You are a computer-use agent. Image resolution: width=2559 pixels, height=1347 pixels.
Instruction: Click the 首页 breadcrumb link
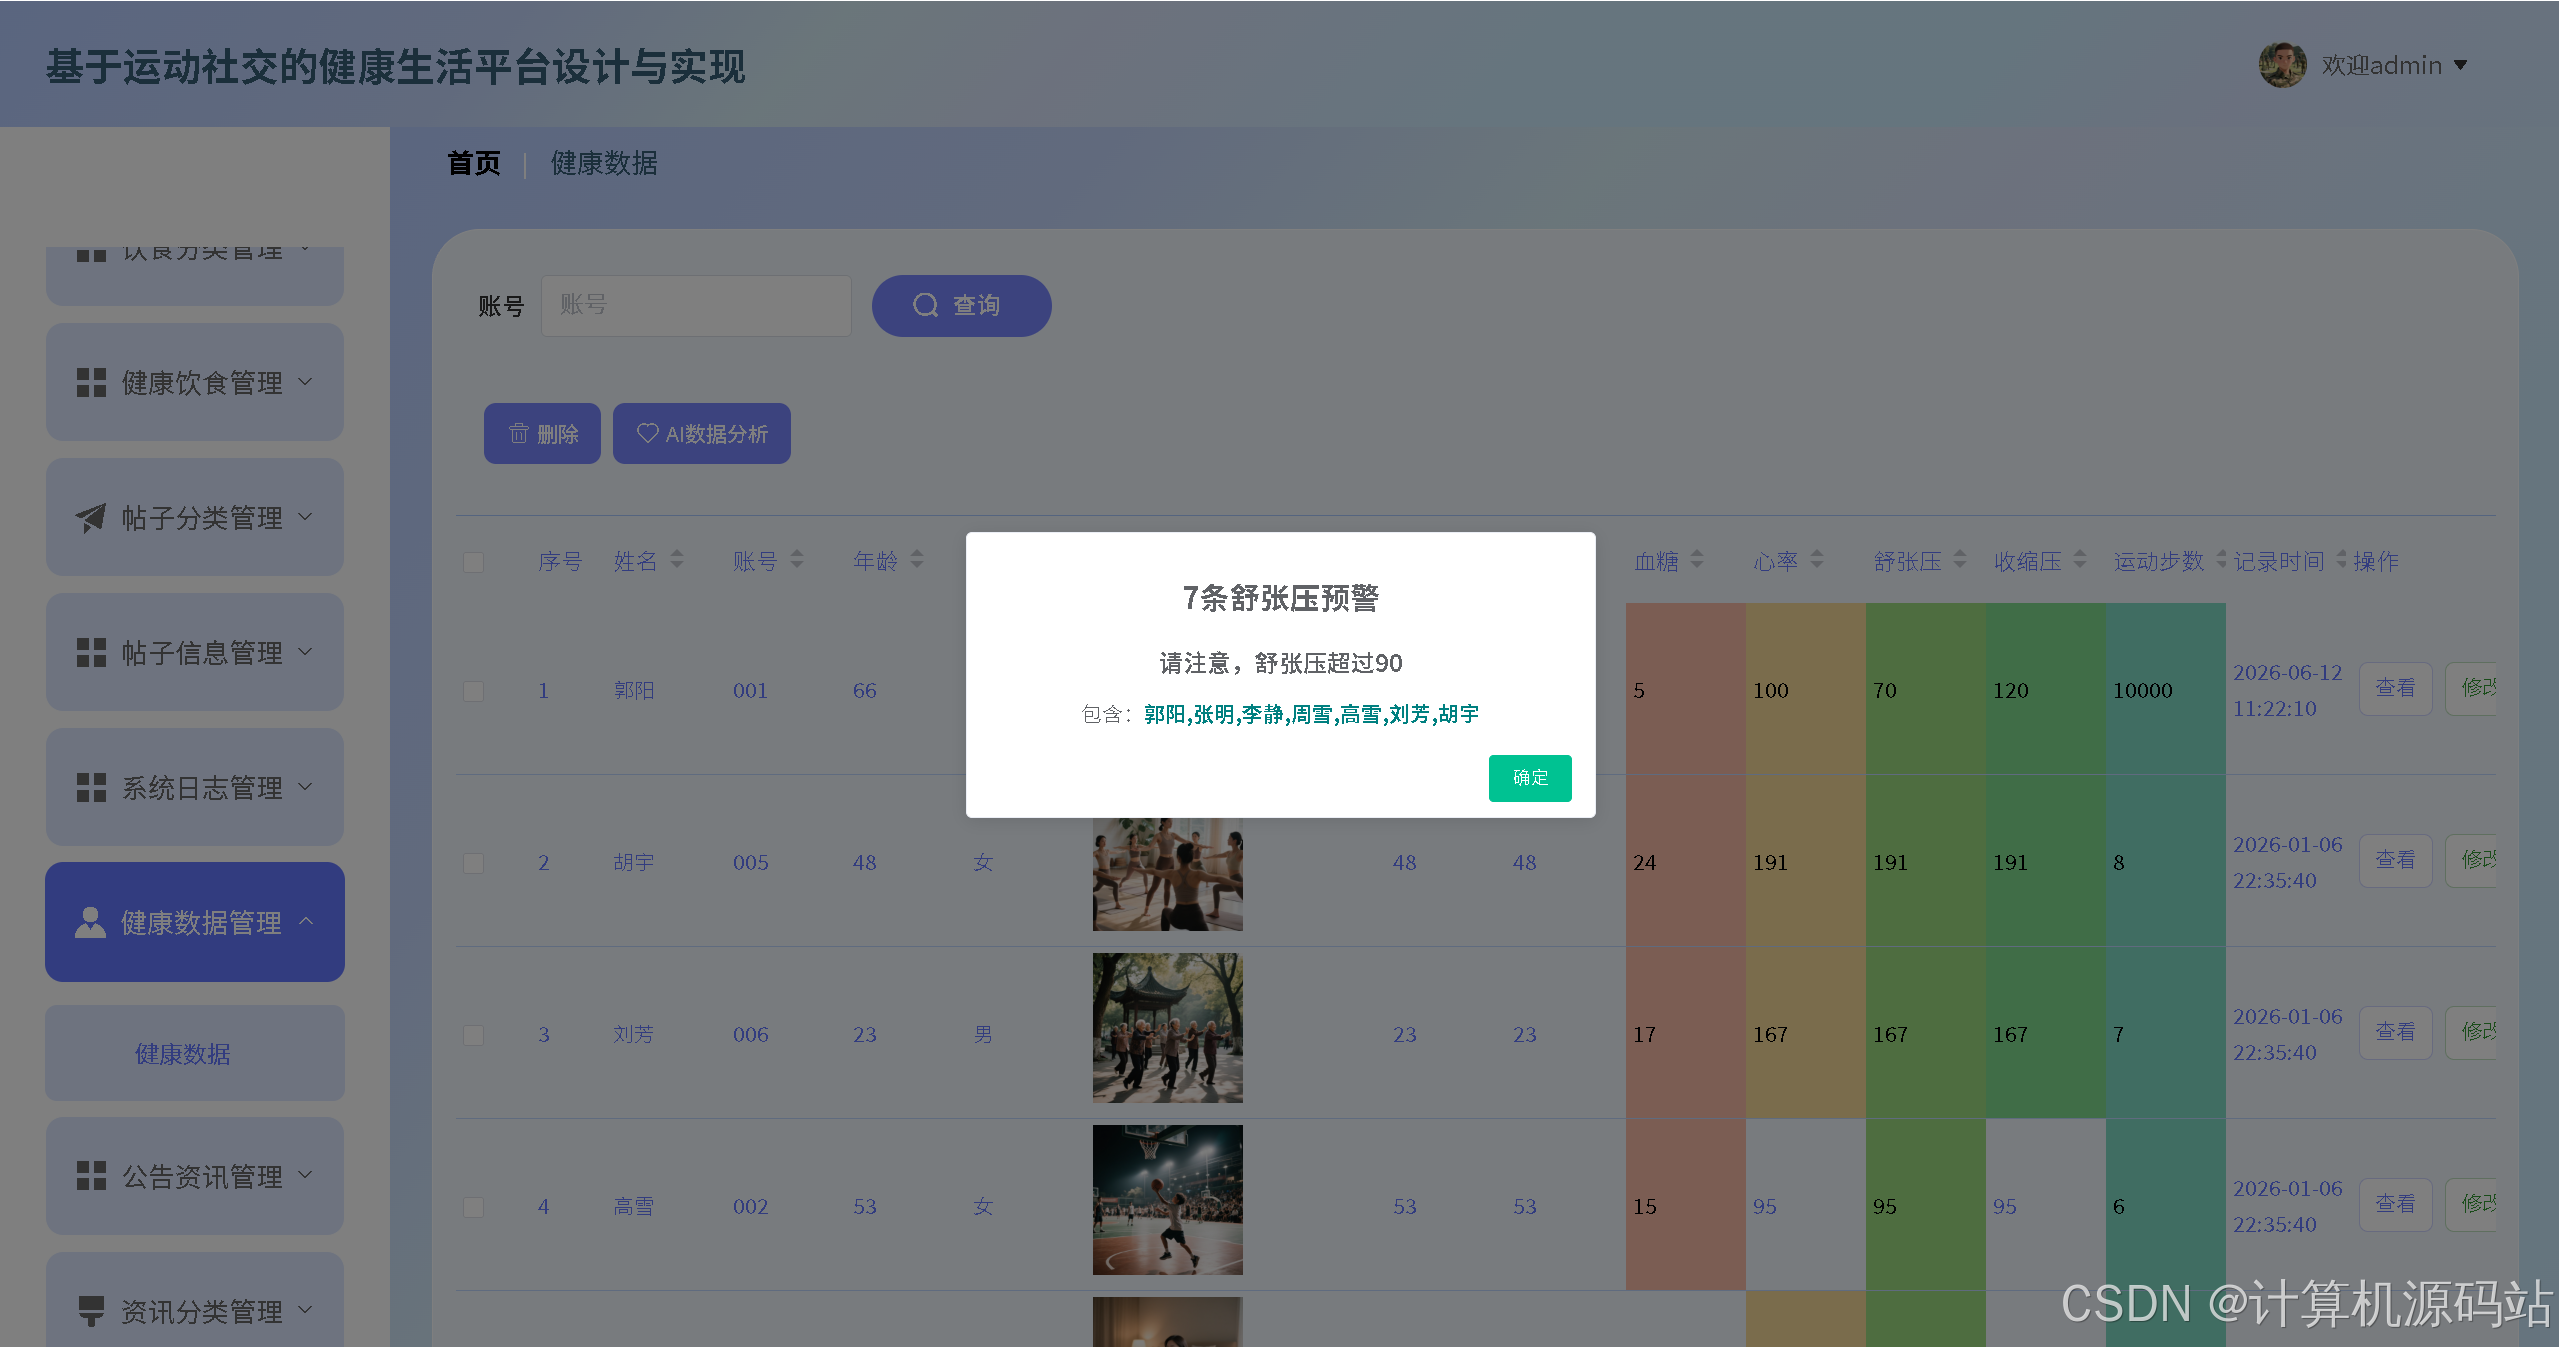pos(474,163)
